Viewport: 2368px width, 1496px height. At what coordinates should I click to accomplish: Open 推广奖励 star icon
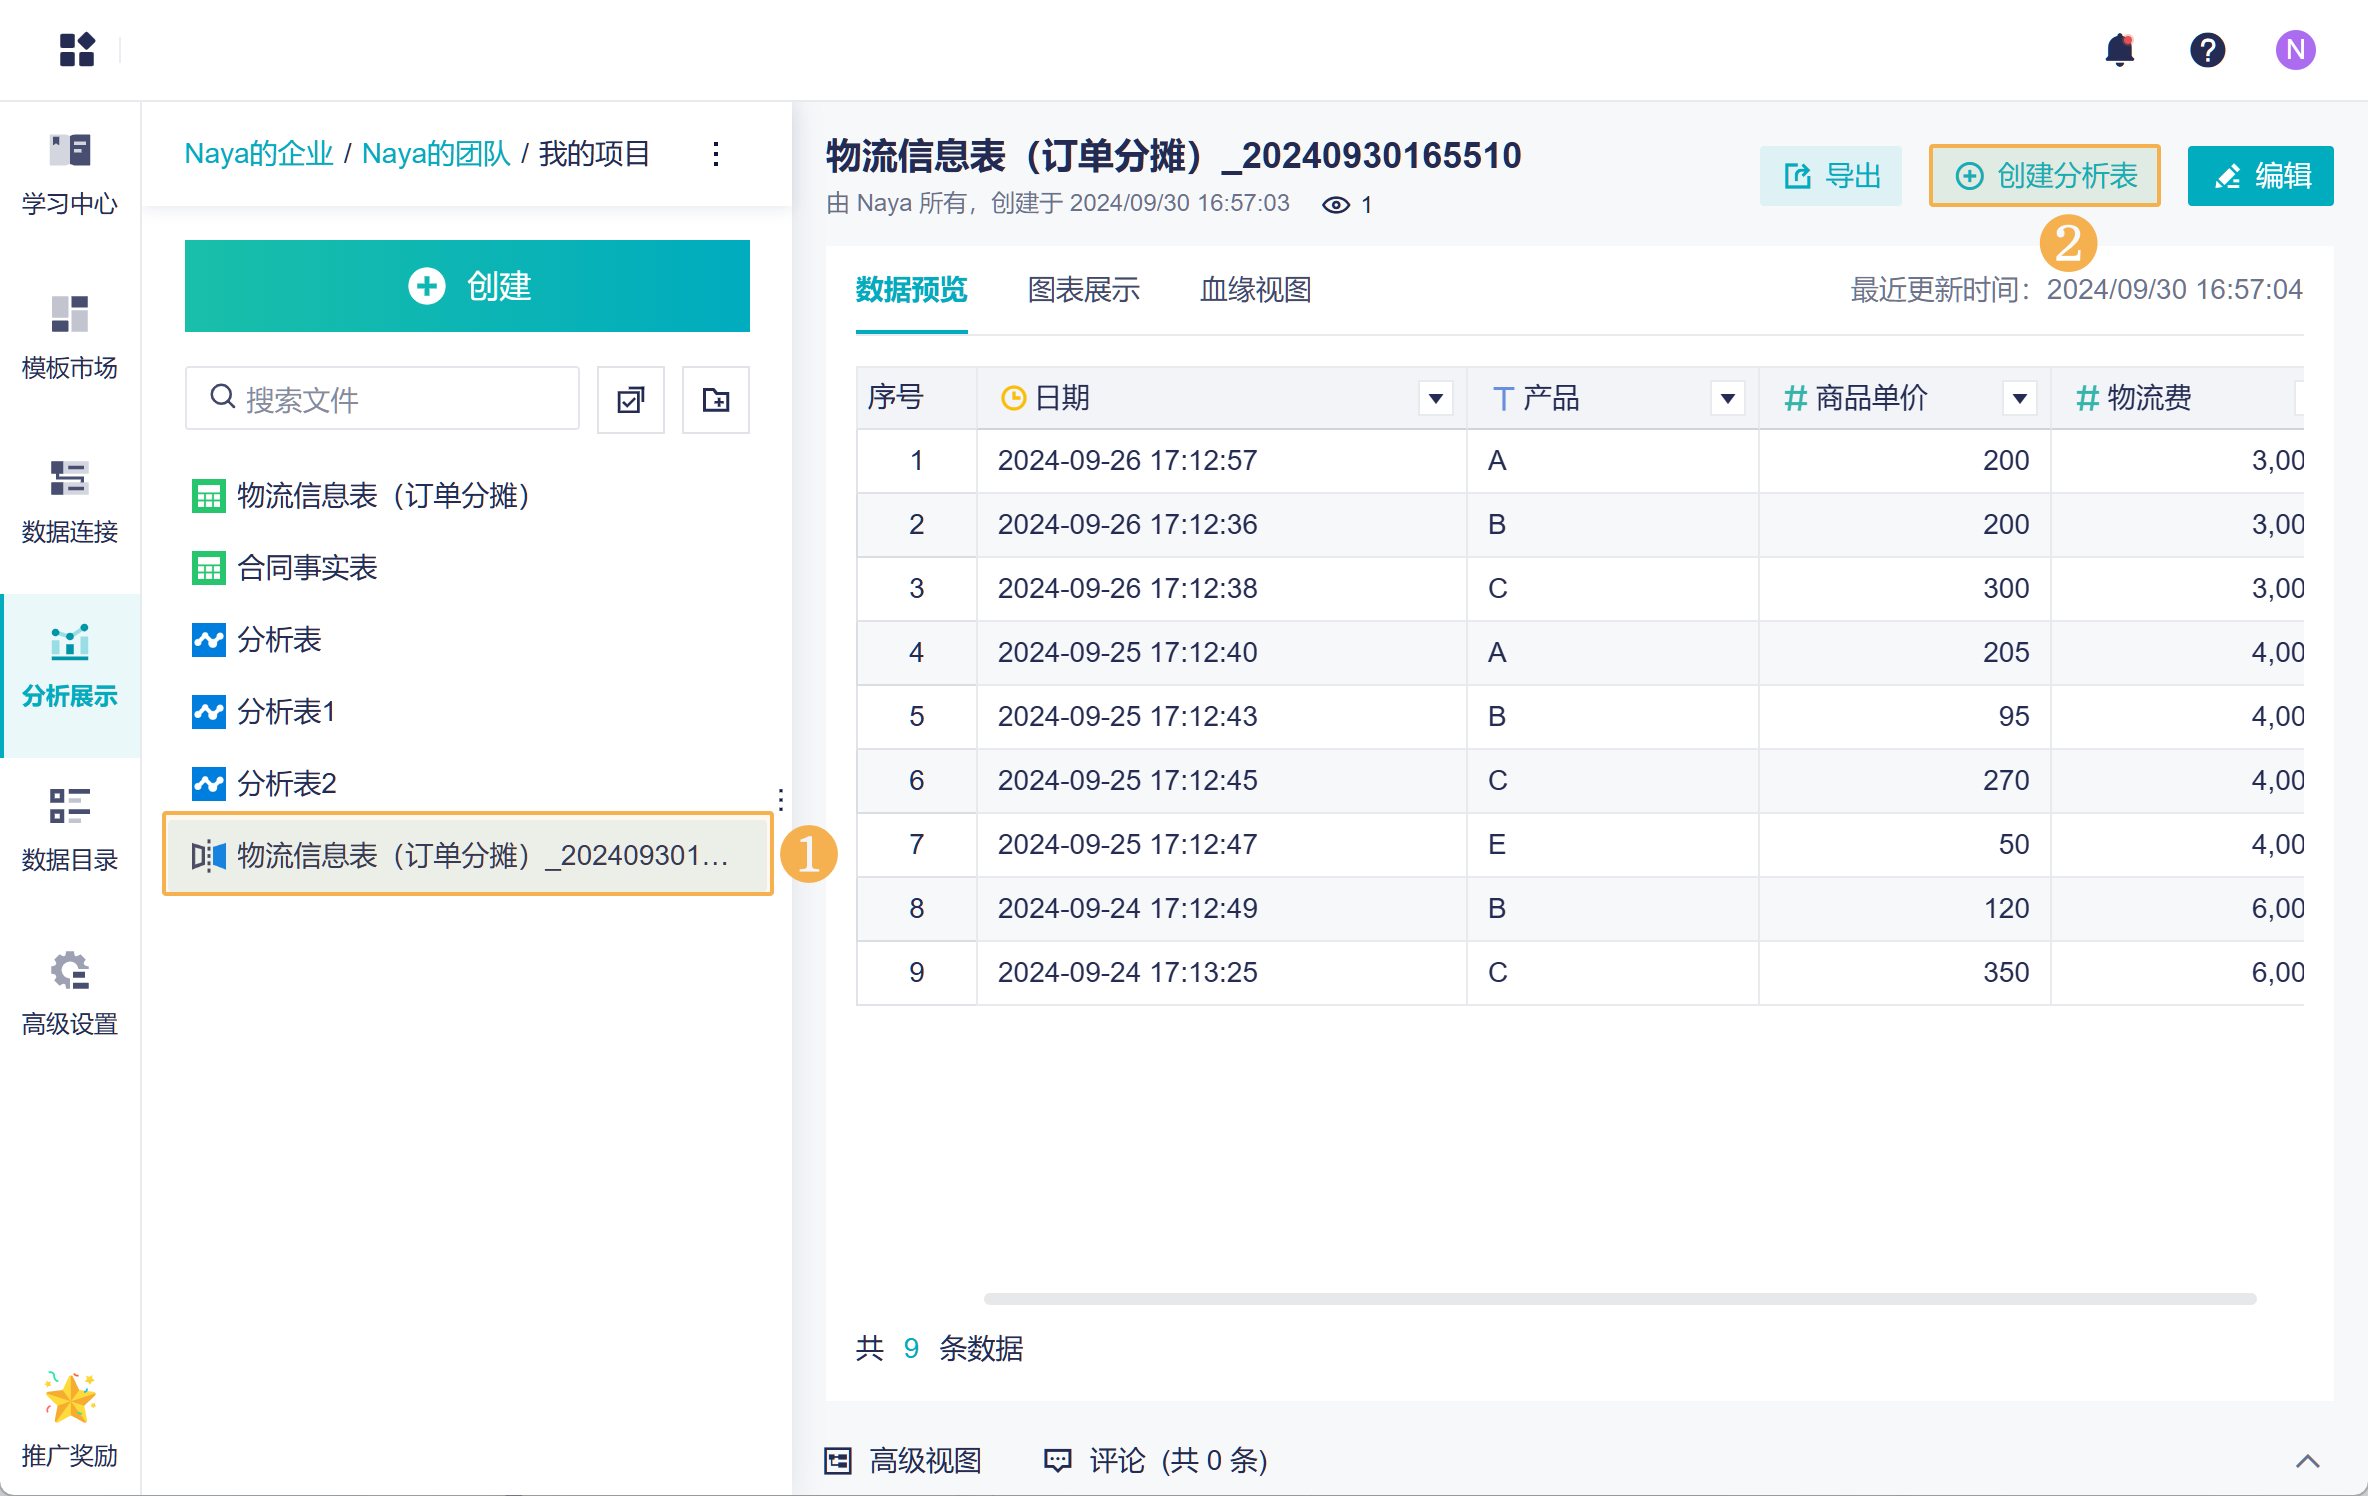click(70, 1396)
